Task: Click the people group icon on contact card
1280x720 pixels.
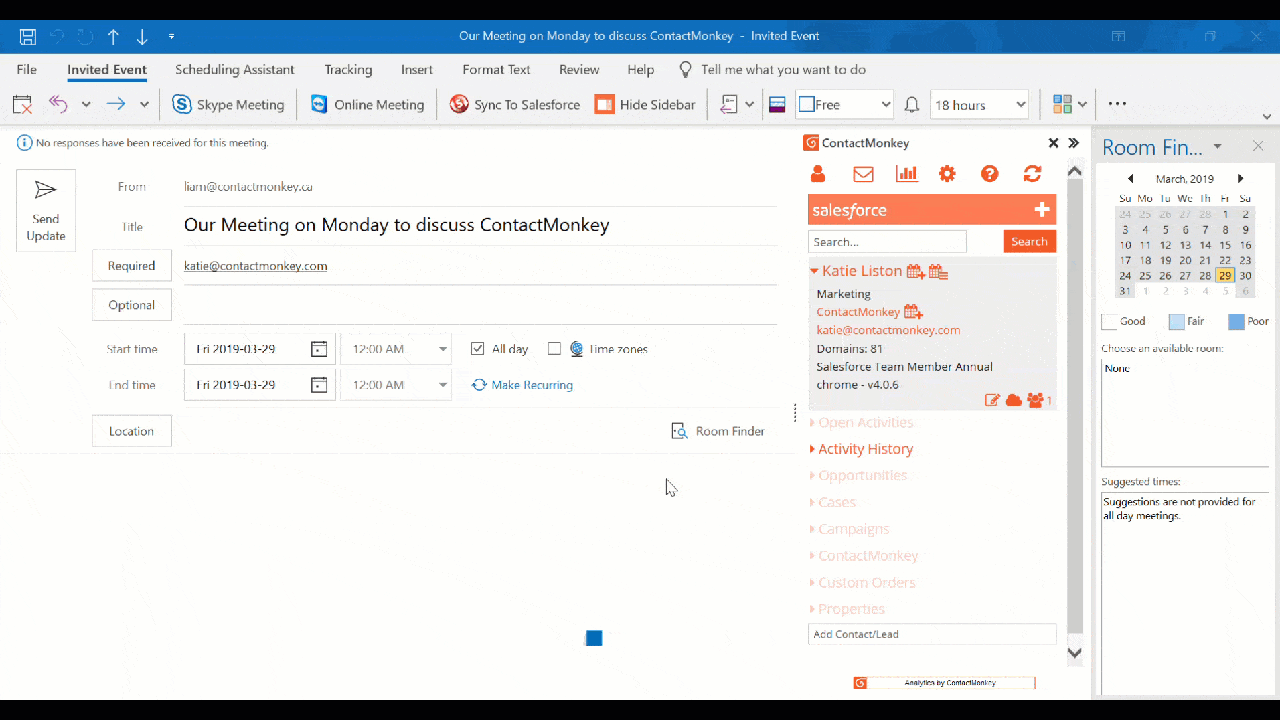Action: pos(1035,400)
